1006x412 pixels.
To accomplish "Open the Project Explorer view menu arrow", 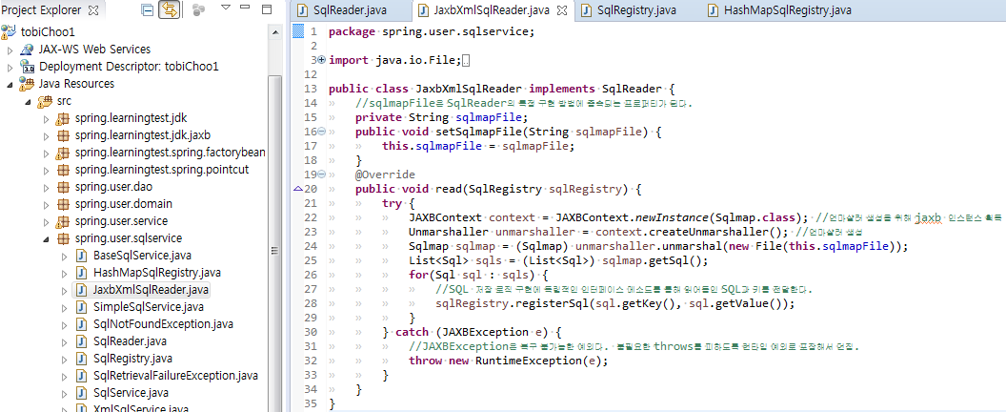I will pyautogui.click(x=225, y=8).
